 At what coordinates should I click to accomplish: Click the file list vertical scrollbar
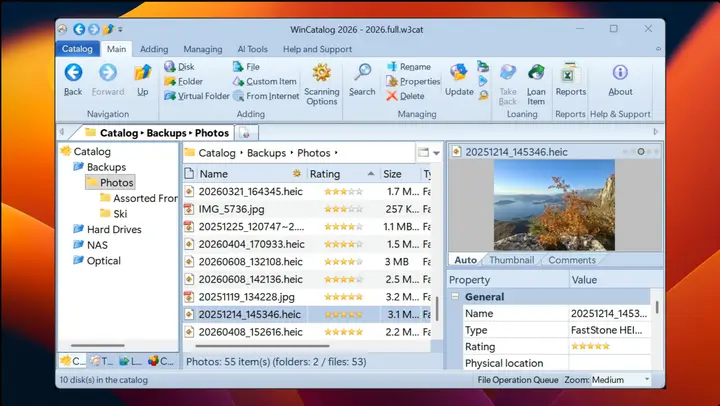coord(437,308)
